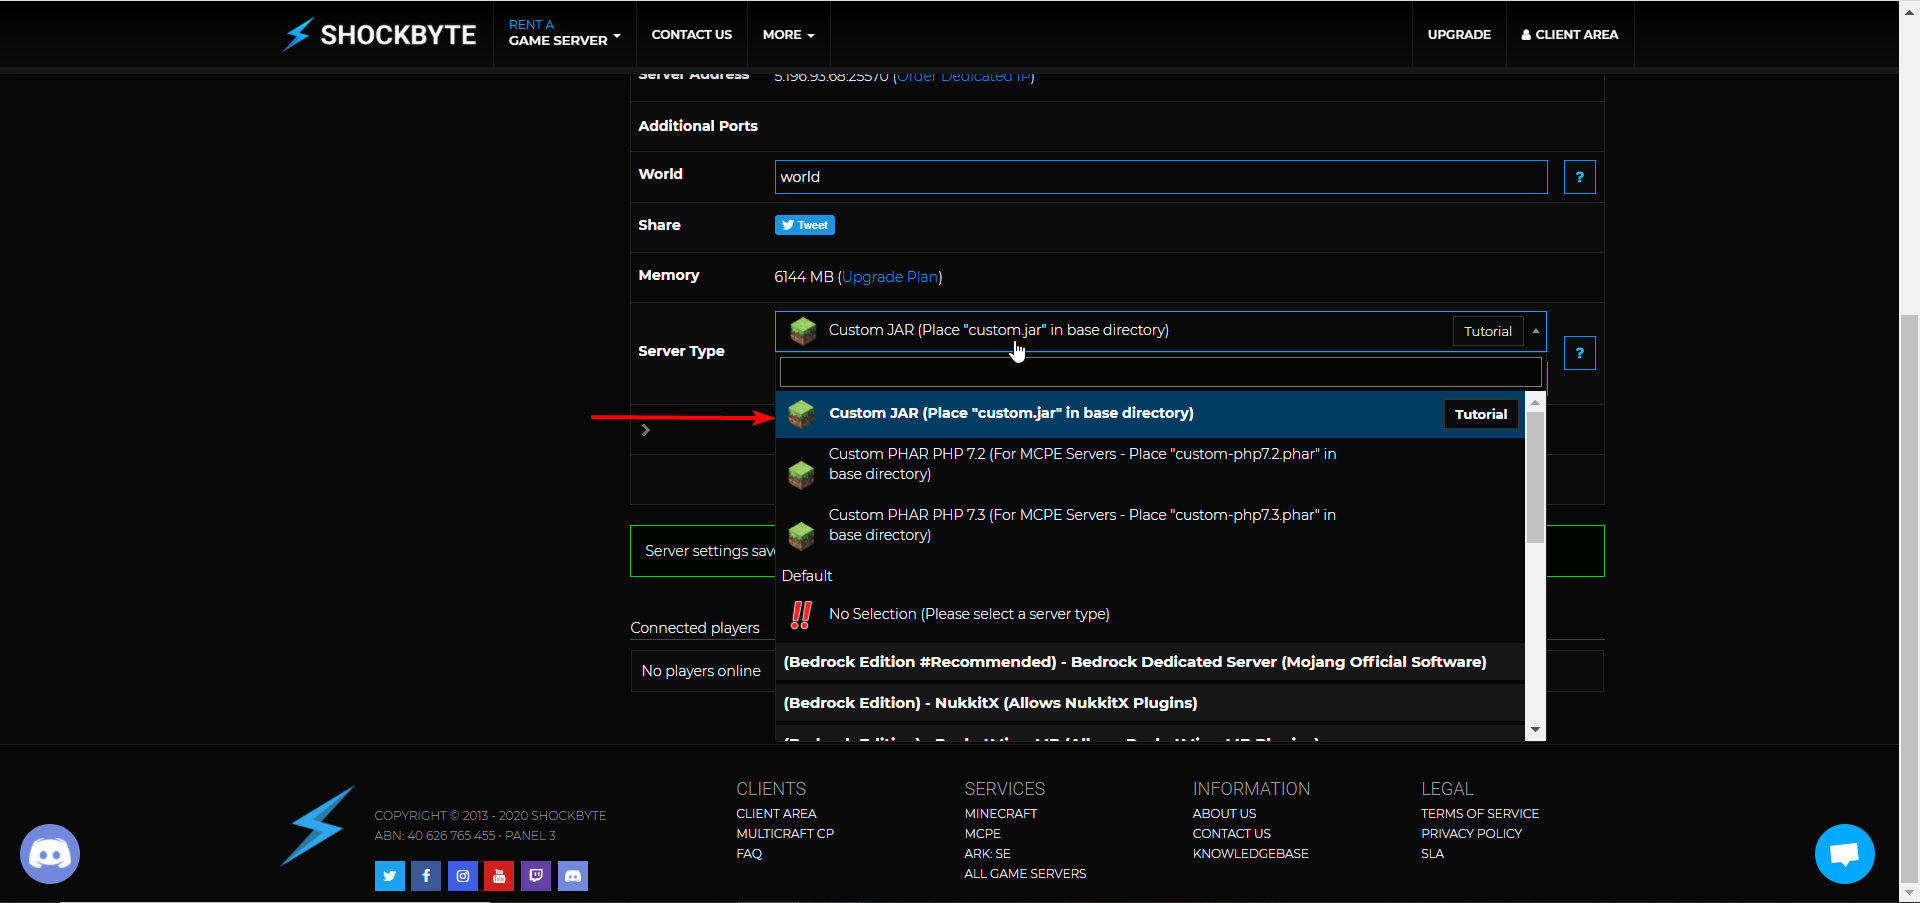Open the Terms of Service link
Screen dimensions: 1920x903
(x=1480, y=814)
